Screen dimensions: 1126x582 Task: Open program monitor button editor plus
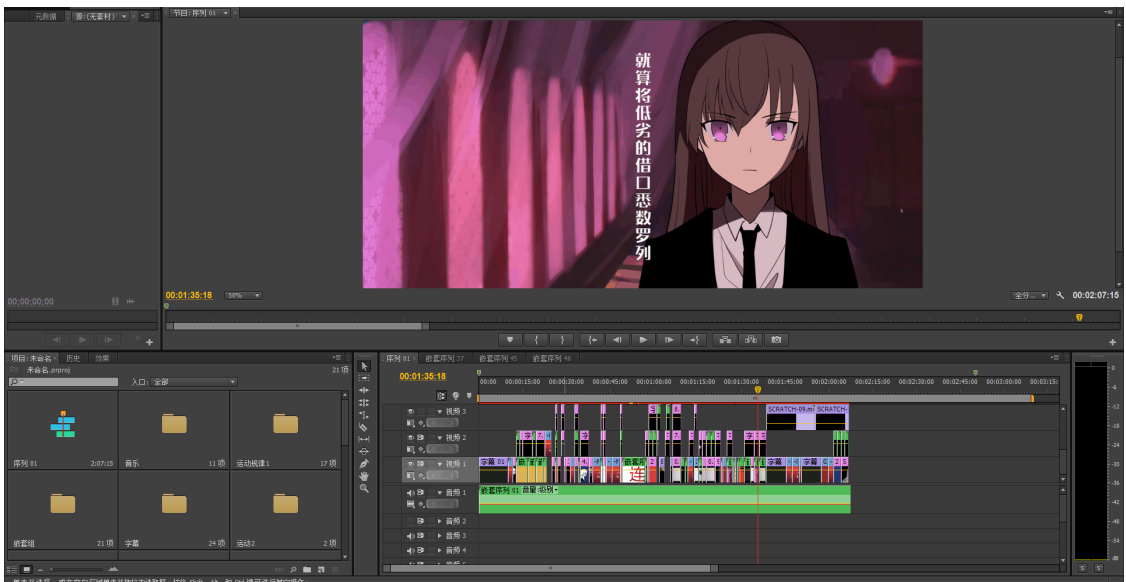[x=1112, y=342]
